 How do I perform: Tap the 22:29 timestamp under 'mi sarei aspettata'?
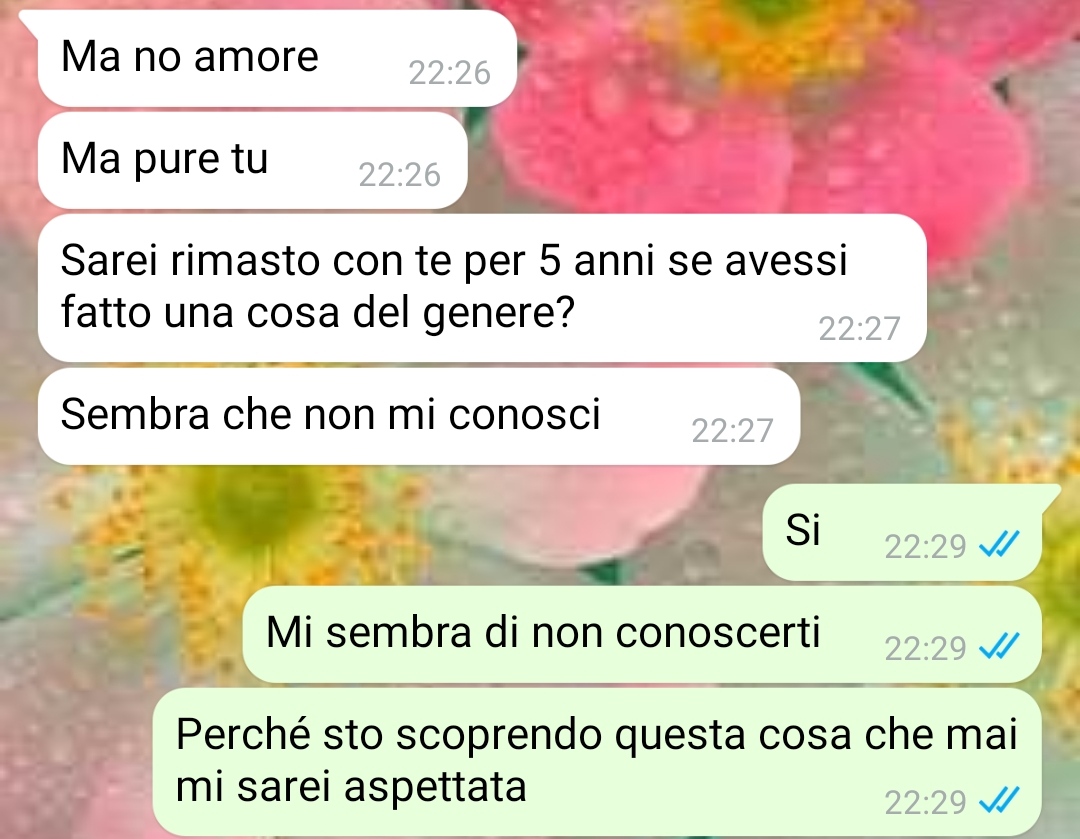(x=925, y=803)
